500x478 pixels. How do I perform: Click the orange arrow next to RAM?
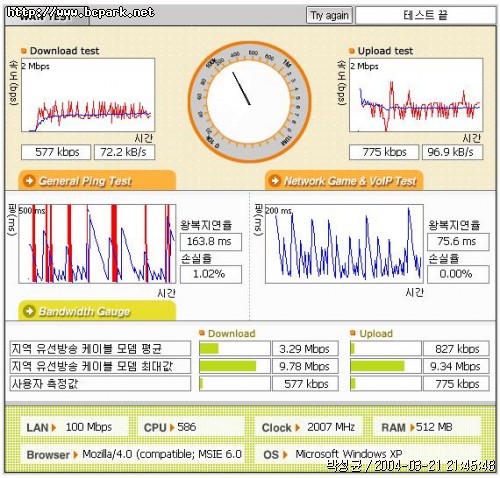413,427
